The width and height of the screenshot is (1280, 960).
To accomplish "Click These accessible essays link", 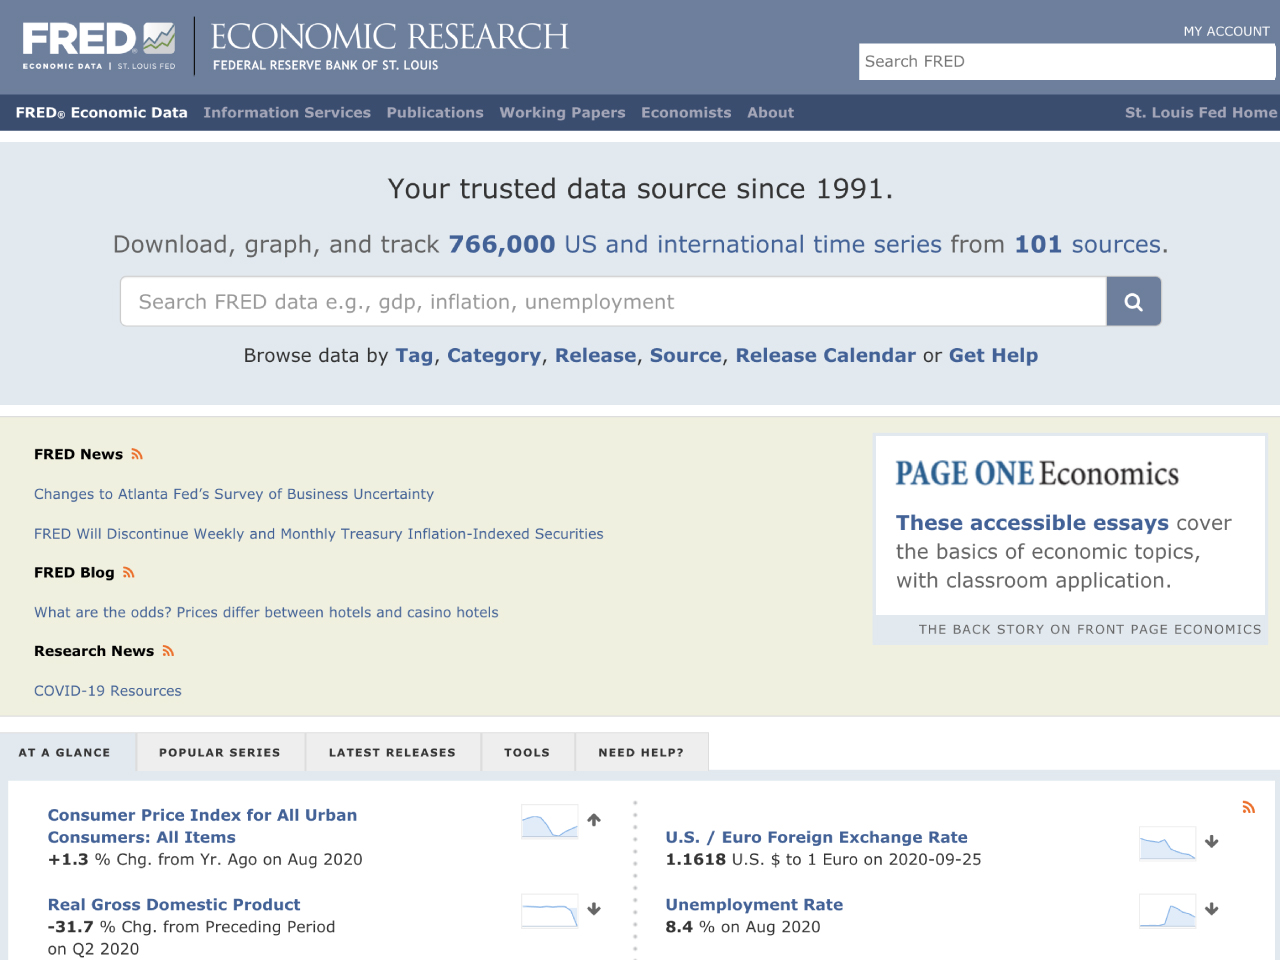I will (x=1032, y=523).
